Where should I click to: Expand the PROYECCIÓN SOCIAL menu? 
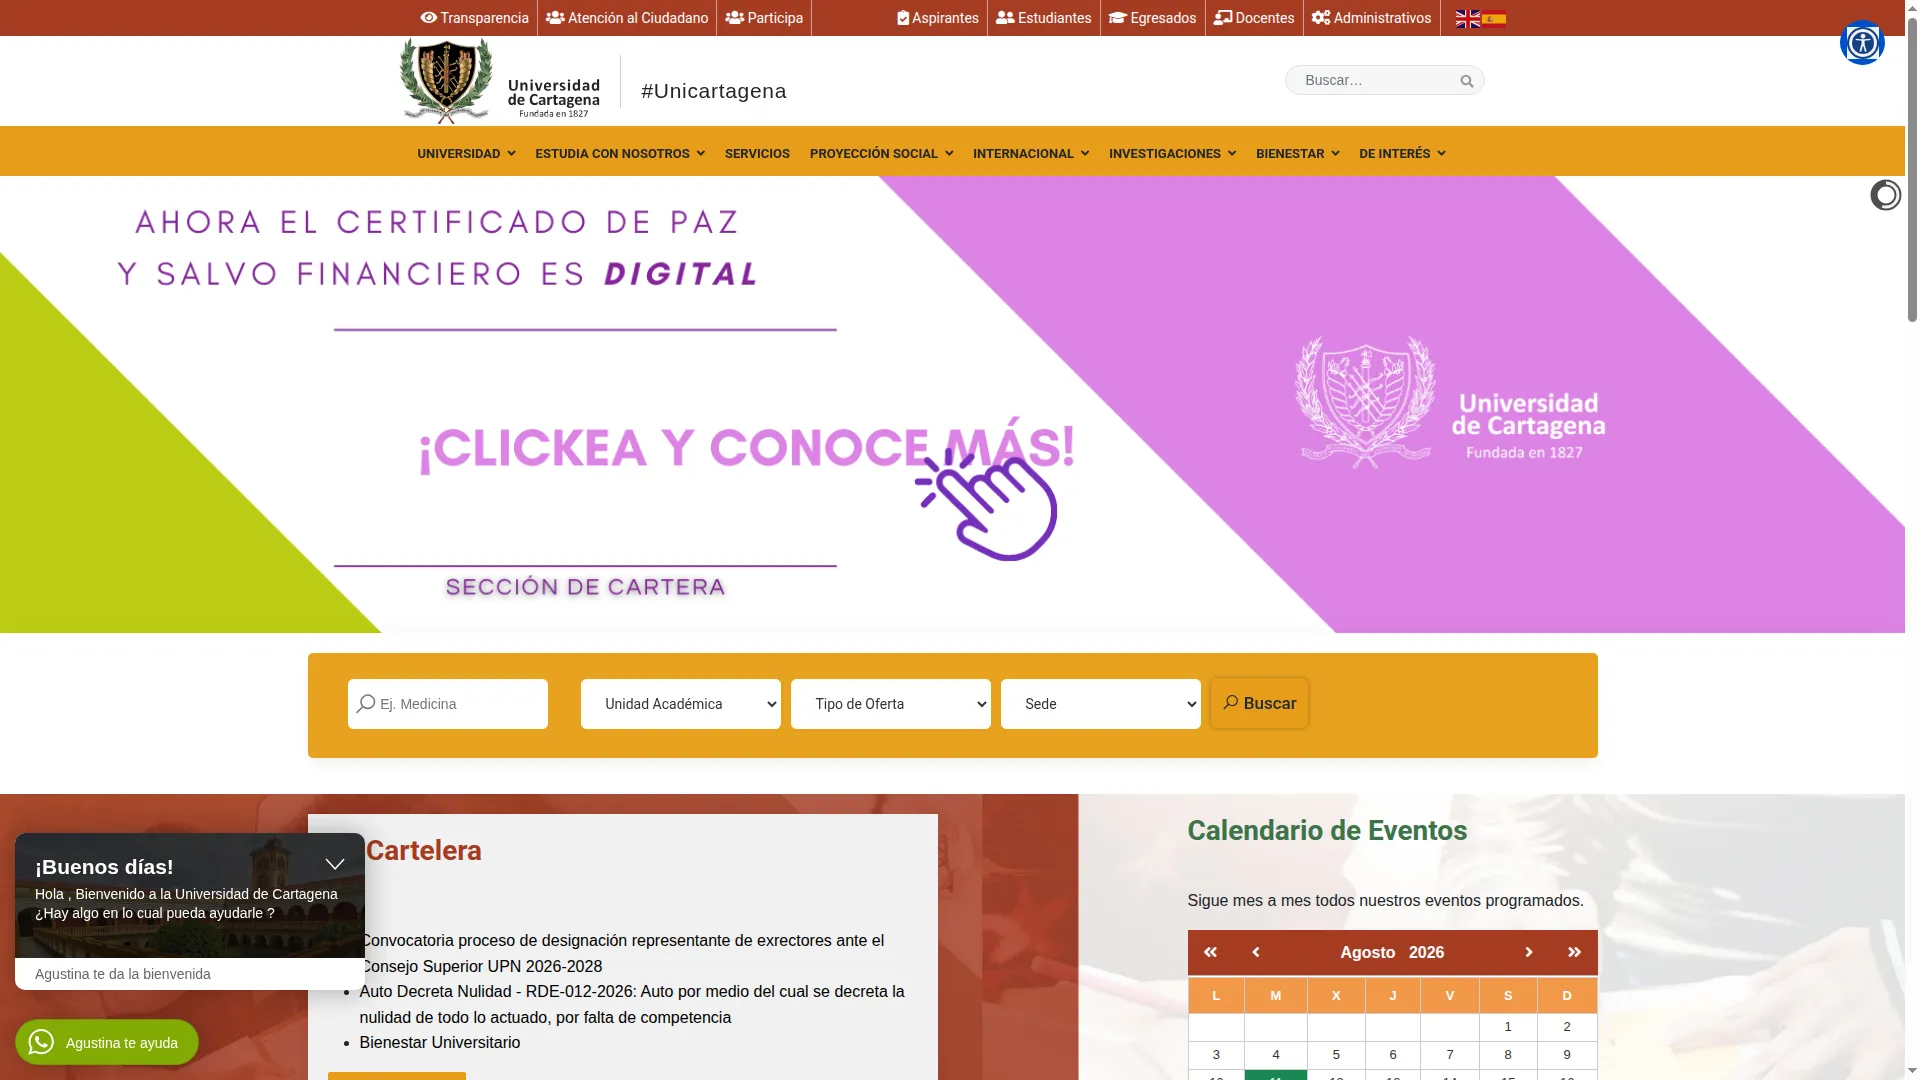click(881, 154)
